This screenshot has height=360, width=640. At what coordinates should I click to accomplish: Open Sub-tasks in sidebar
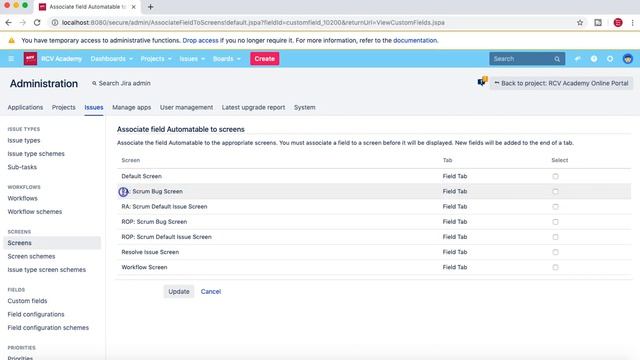click(22, 167)
